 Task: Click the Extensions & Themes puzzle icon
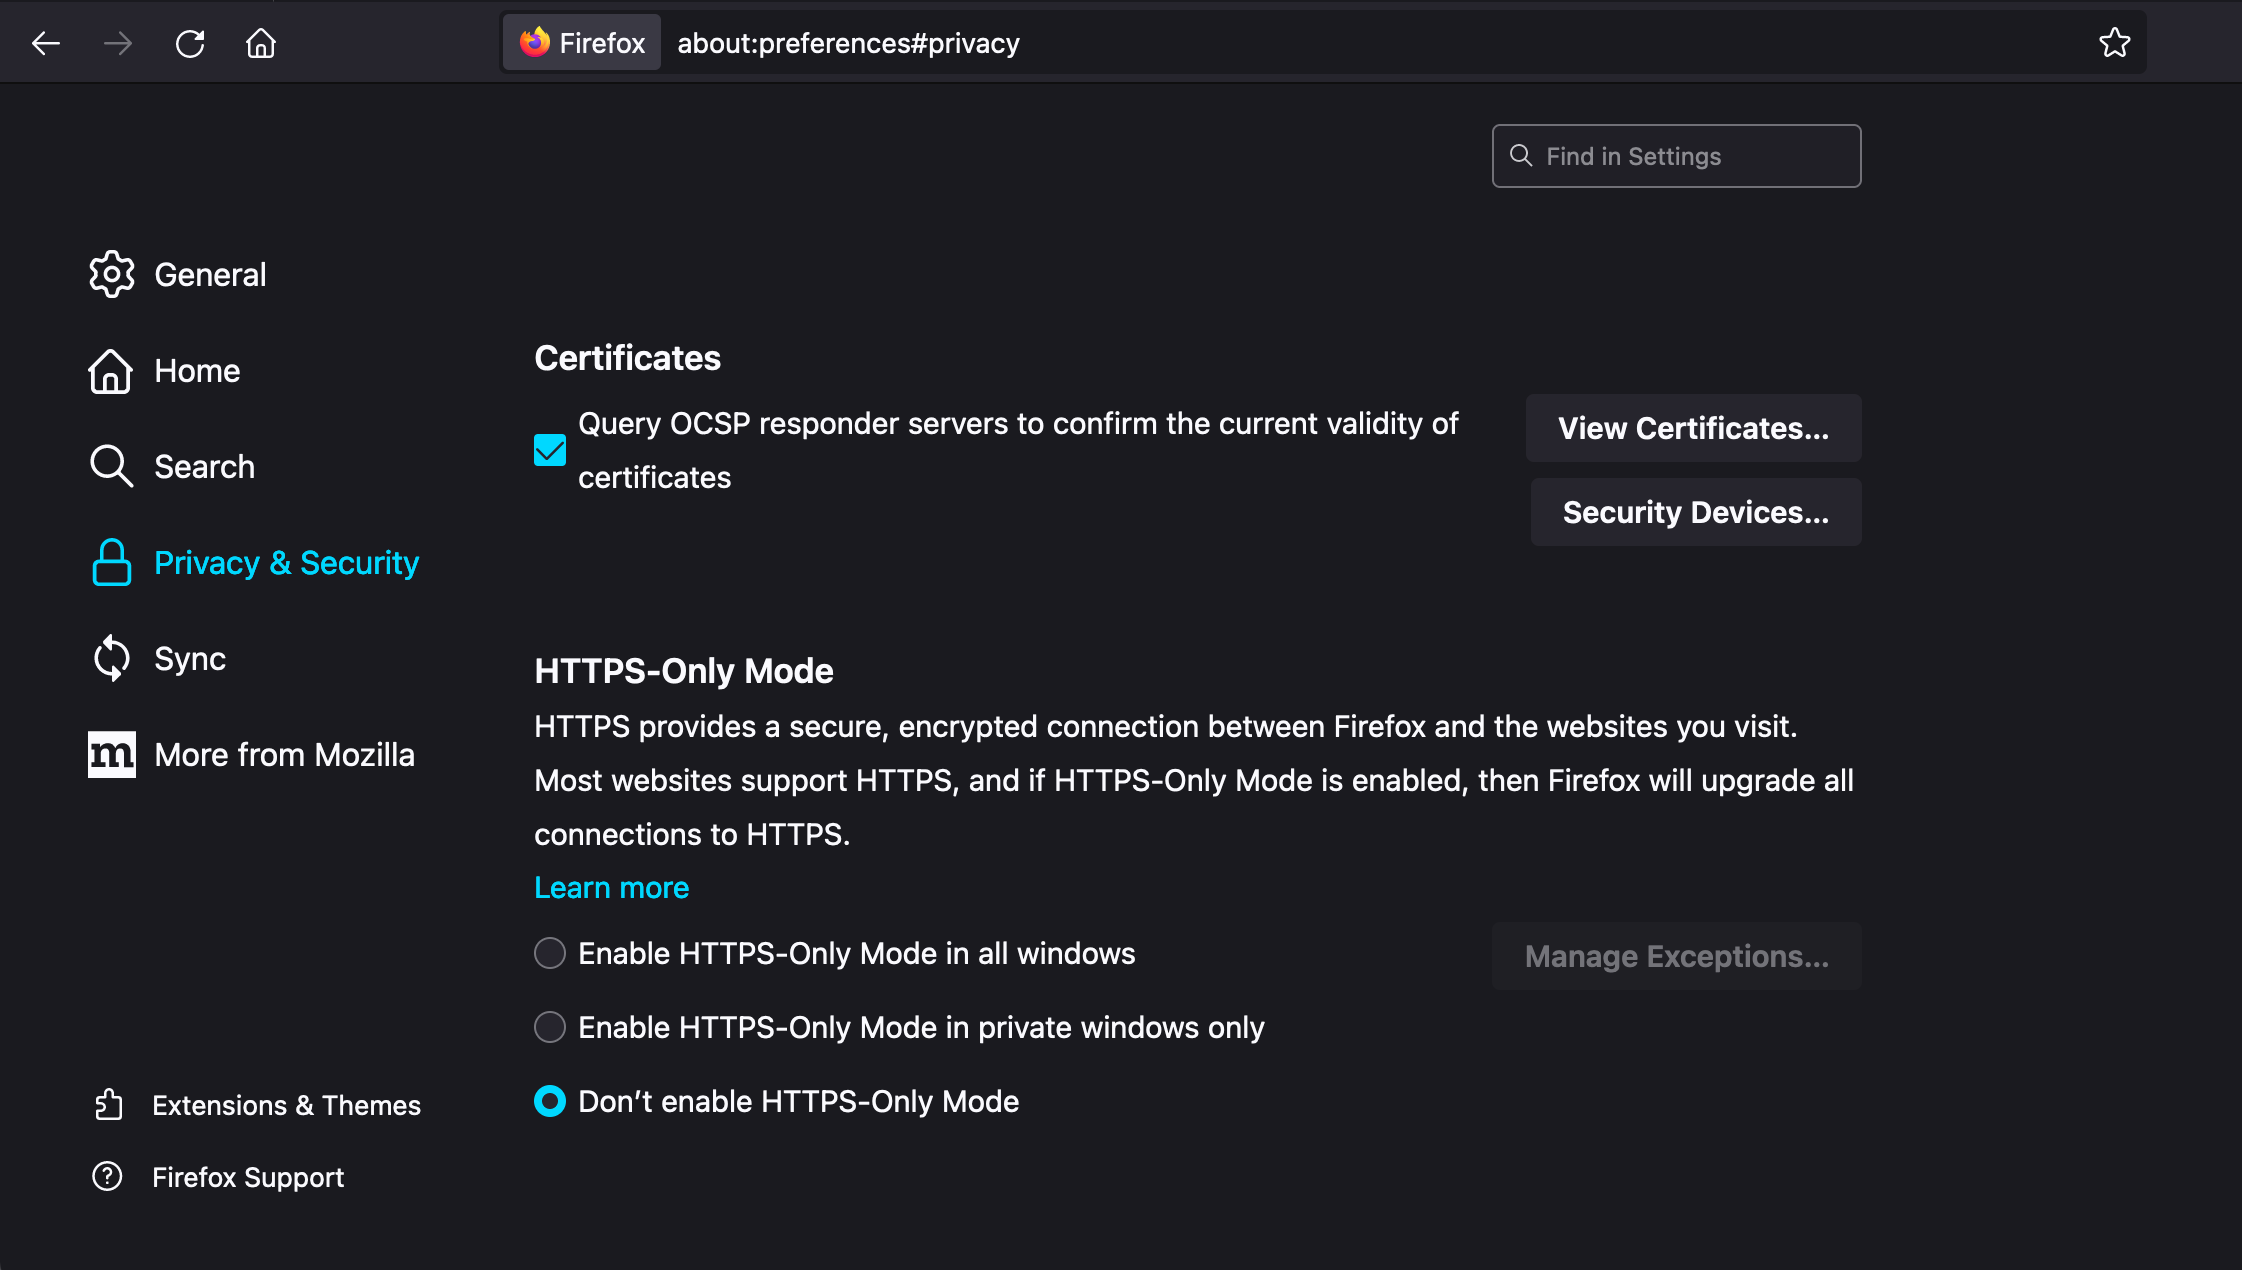click(x=108, y=1105)
